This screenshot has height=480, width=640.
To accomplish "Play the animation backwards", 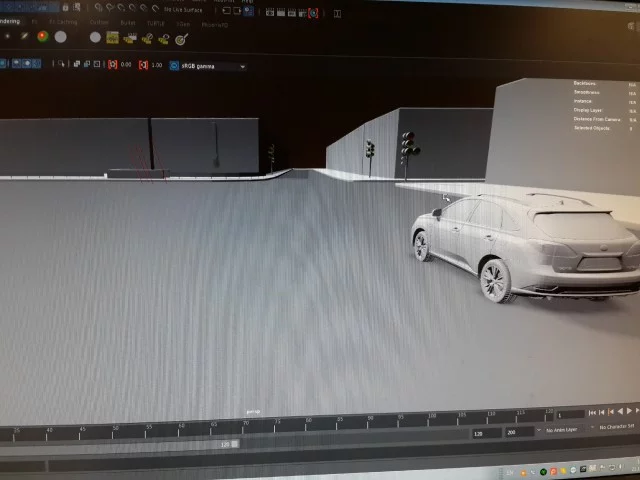I will [620, 411].
